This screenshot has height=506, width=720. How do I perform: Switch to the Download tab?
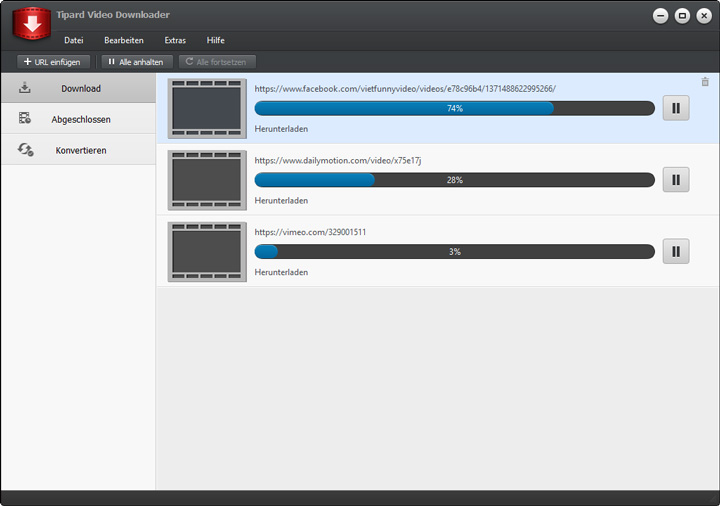[x=79, y=89]
